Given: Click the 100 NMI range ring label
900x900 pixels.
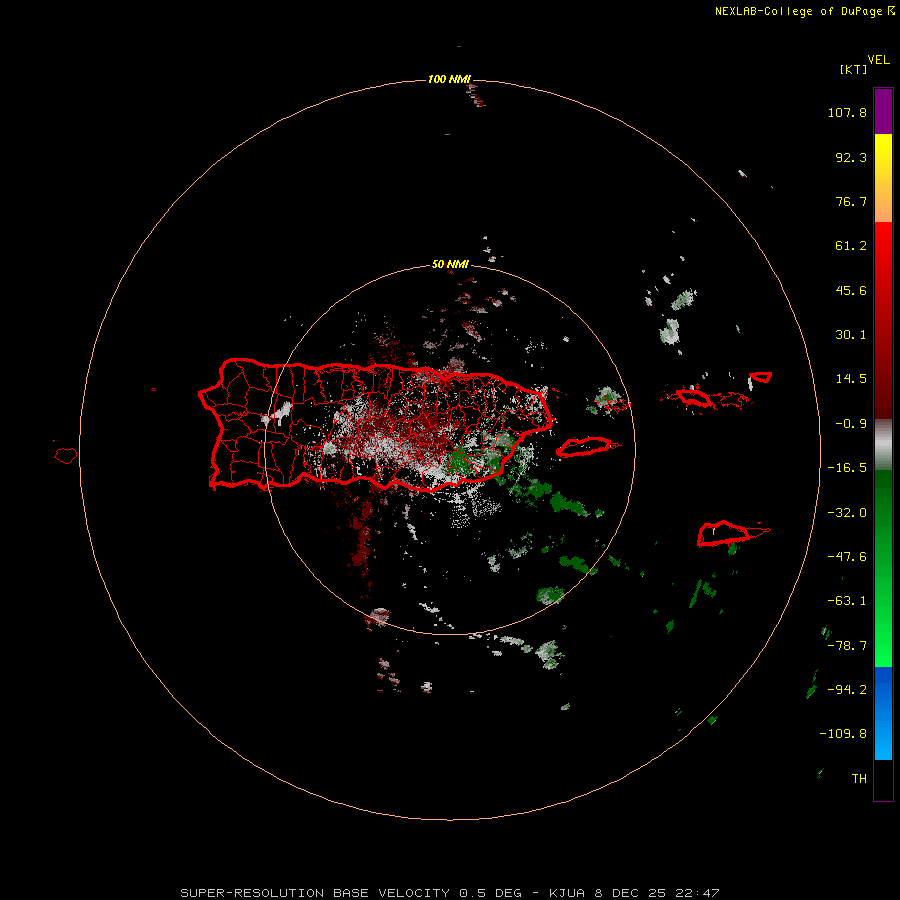Looking at the screenshot, I should click(x=449, y=79).
